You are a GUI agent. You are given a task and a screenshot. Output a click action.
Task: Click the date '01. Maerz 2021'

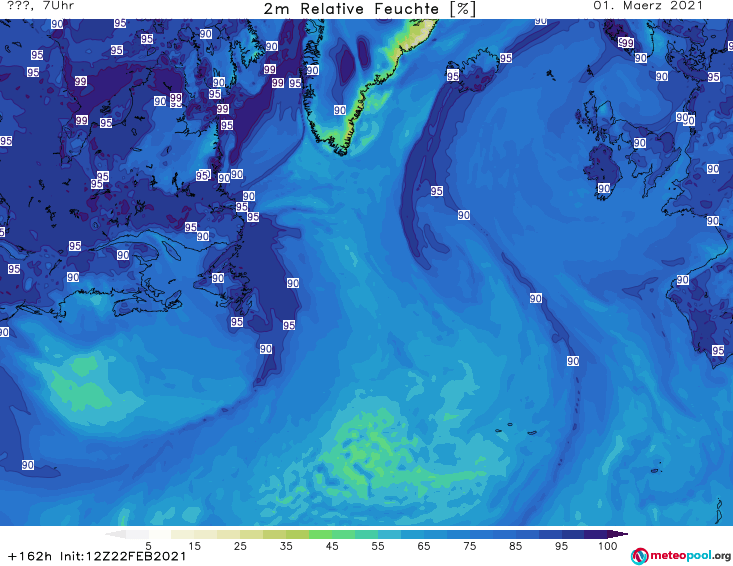pyautogui.click(x=648, y=6)
